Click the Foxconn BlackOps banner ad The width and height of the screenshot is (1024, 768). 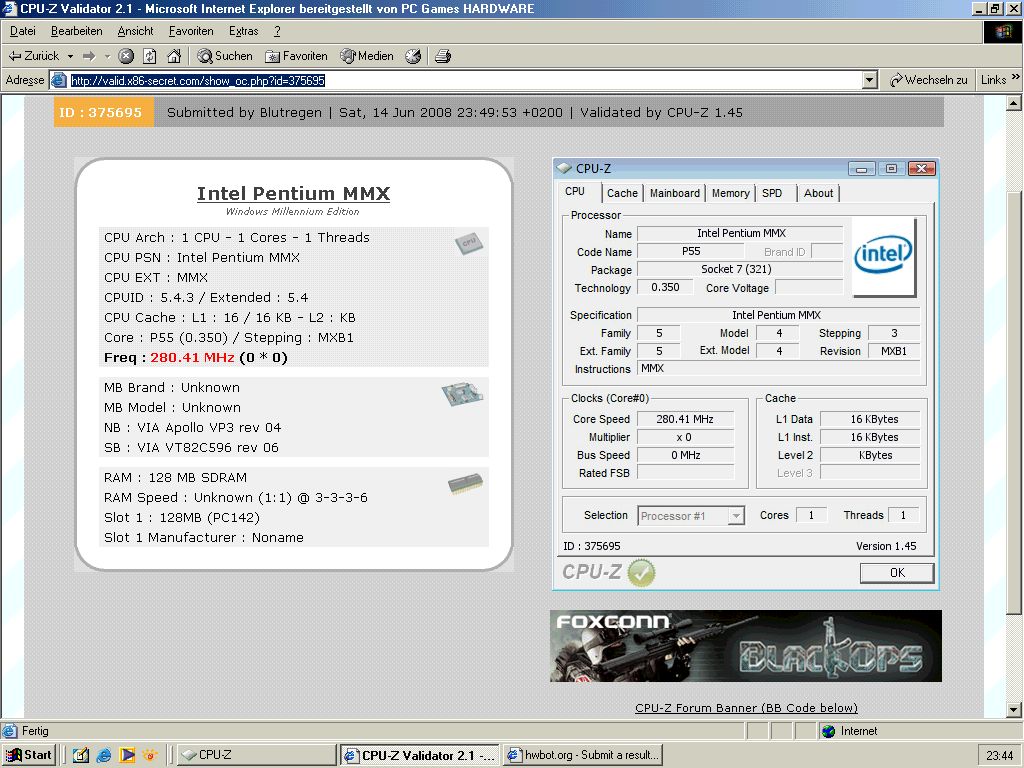click(x=746, y=646)
